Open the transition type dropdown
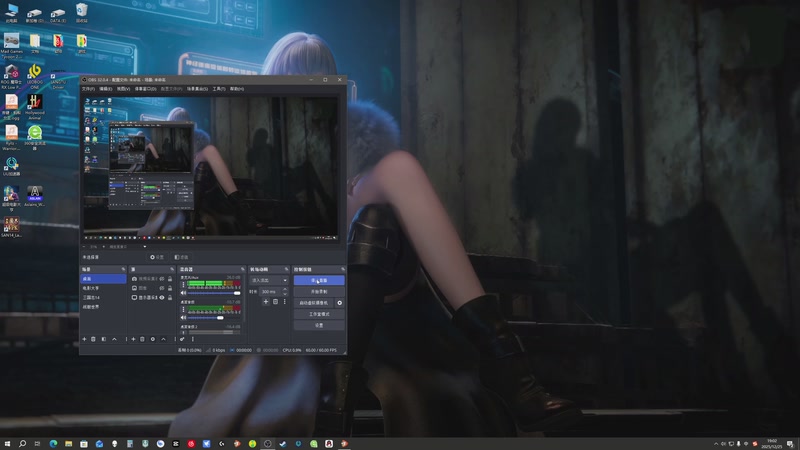Image resolution: width=800 pixels, height=450 pixels. click(x=269, y=280)
